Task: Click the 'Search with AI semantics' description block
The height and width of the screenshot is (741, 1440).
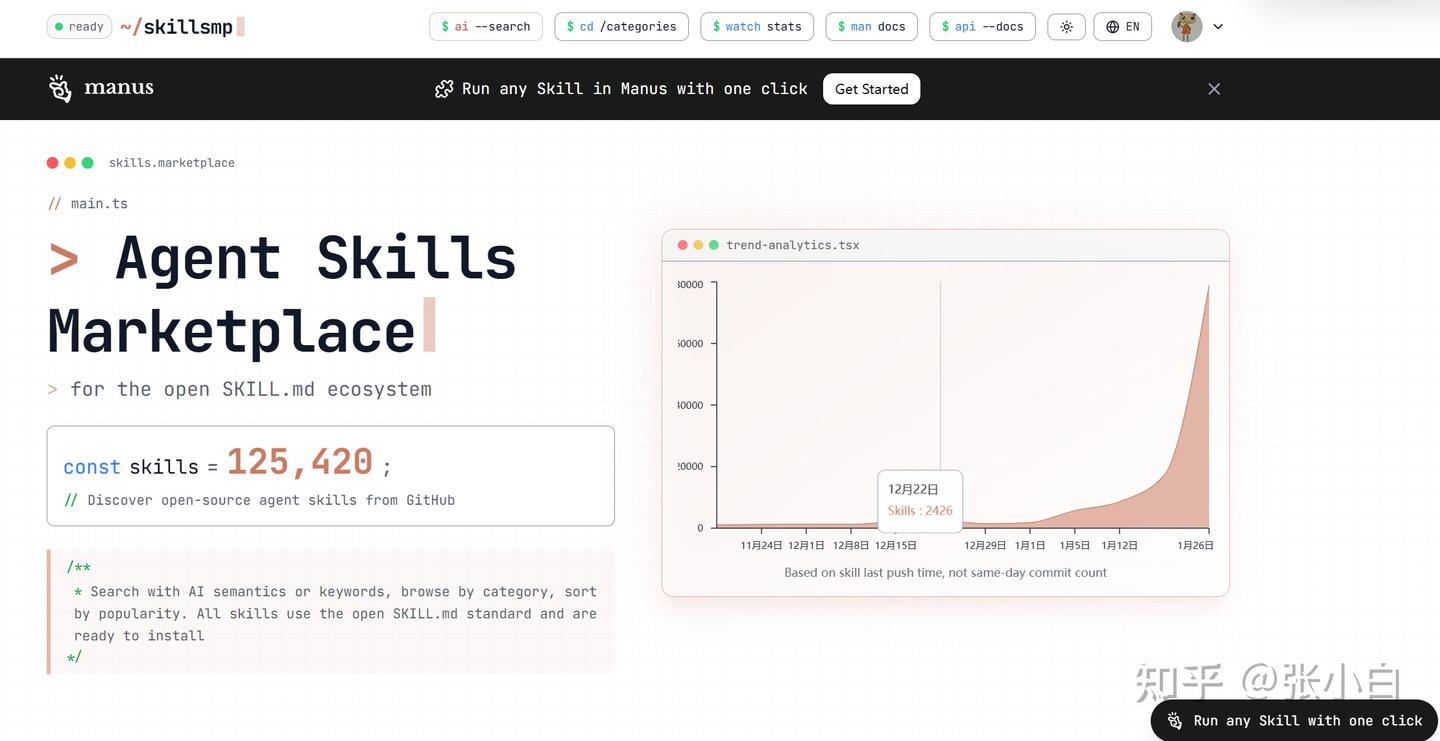Action: pos(331,612)
